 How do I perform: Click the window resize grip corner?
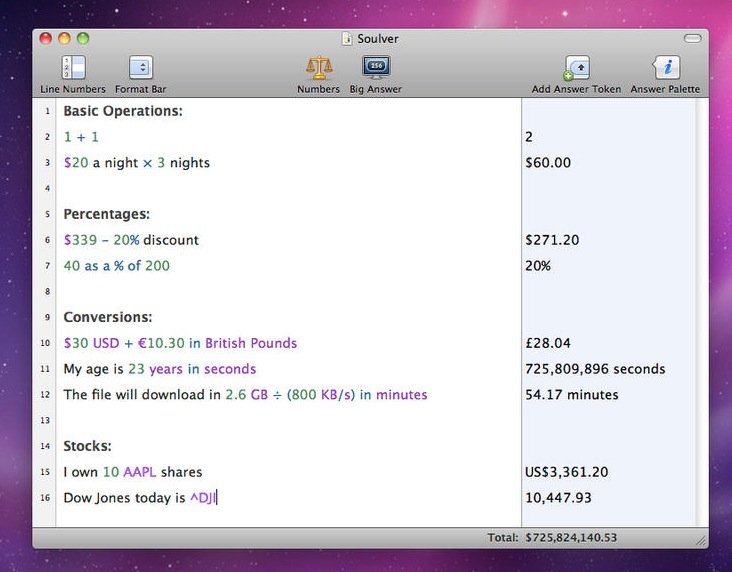pyautogui.click(x=701, y=541)
